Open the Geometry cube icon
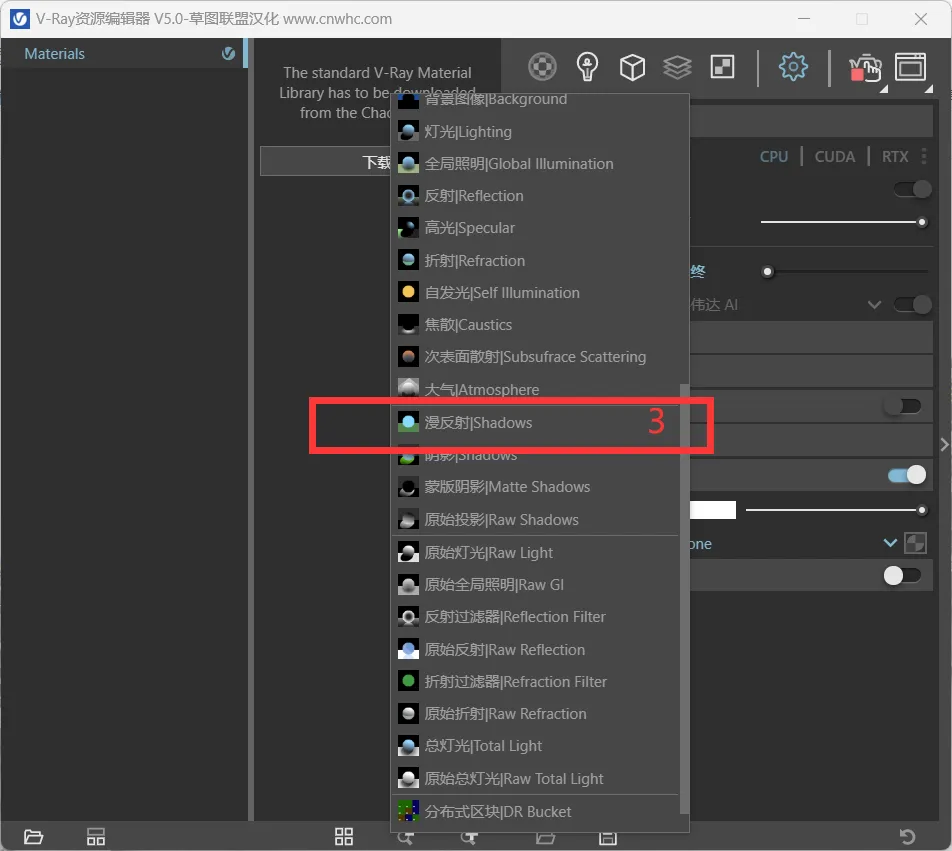 (x=632, y=67)
